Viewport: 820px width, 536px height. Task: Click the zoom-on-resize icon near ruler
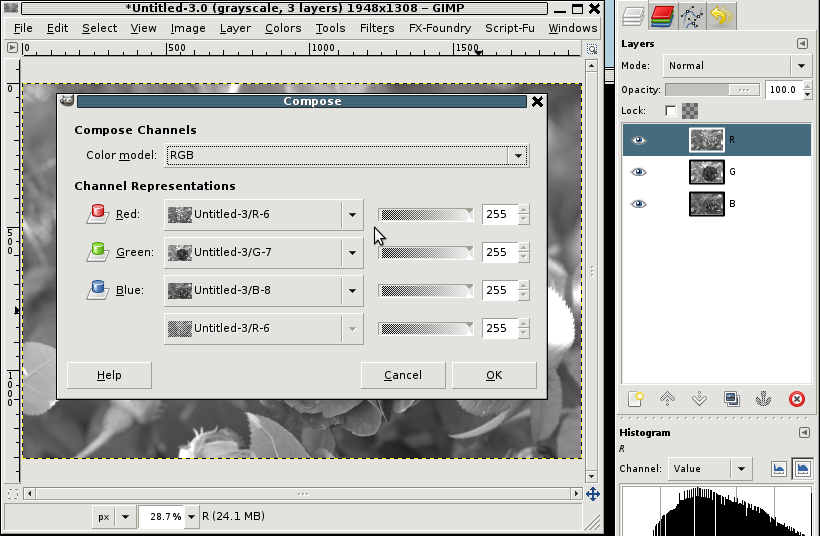591,49
